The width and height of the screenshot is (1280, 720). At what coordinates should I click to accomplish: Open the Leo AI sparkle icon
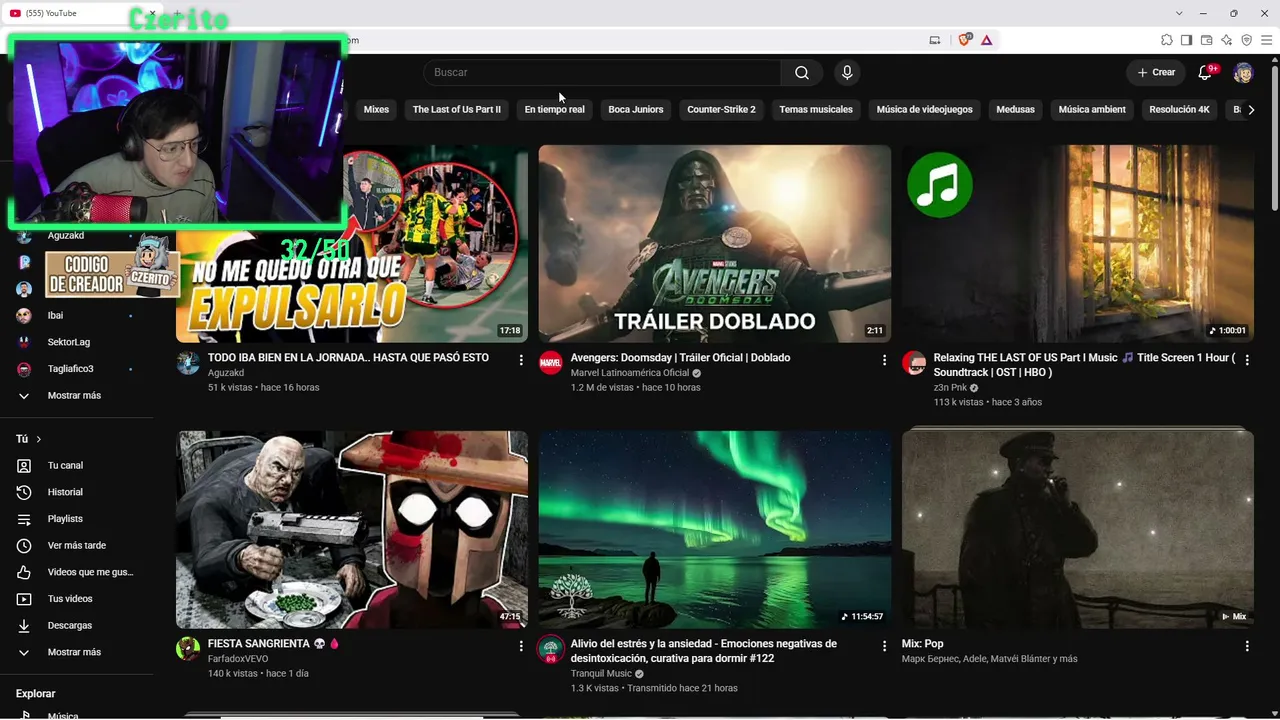coord(1226,40)
